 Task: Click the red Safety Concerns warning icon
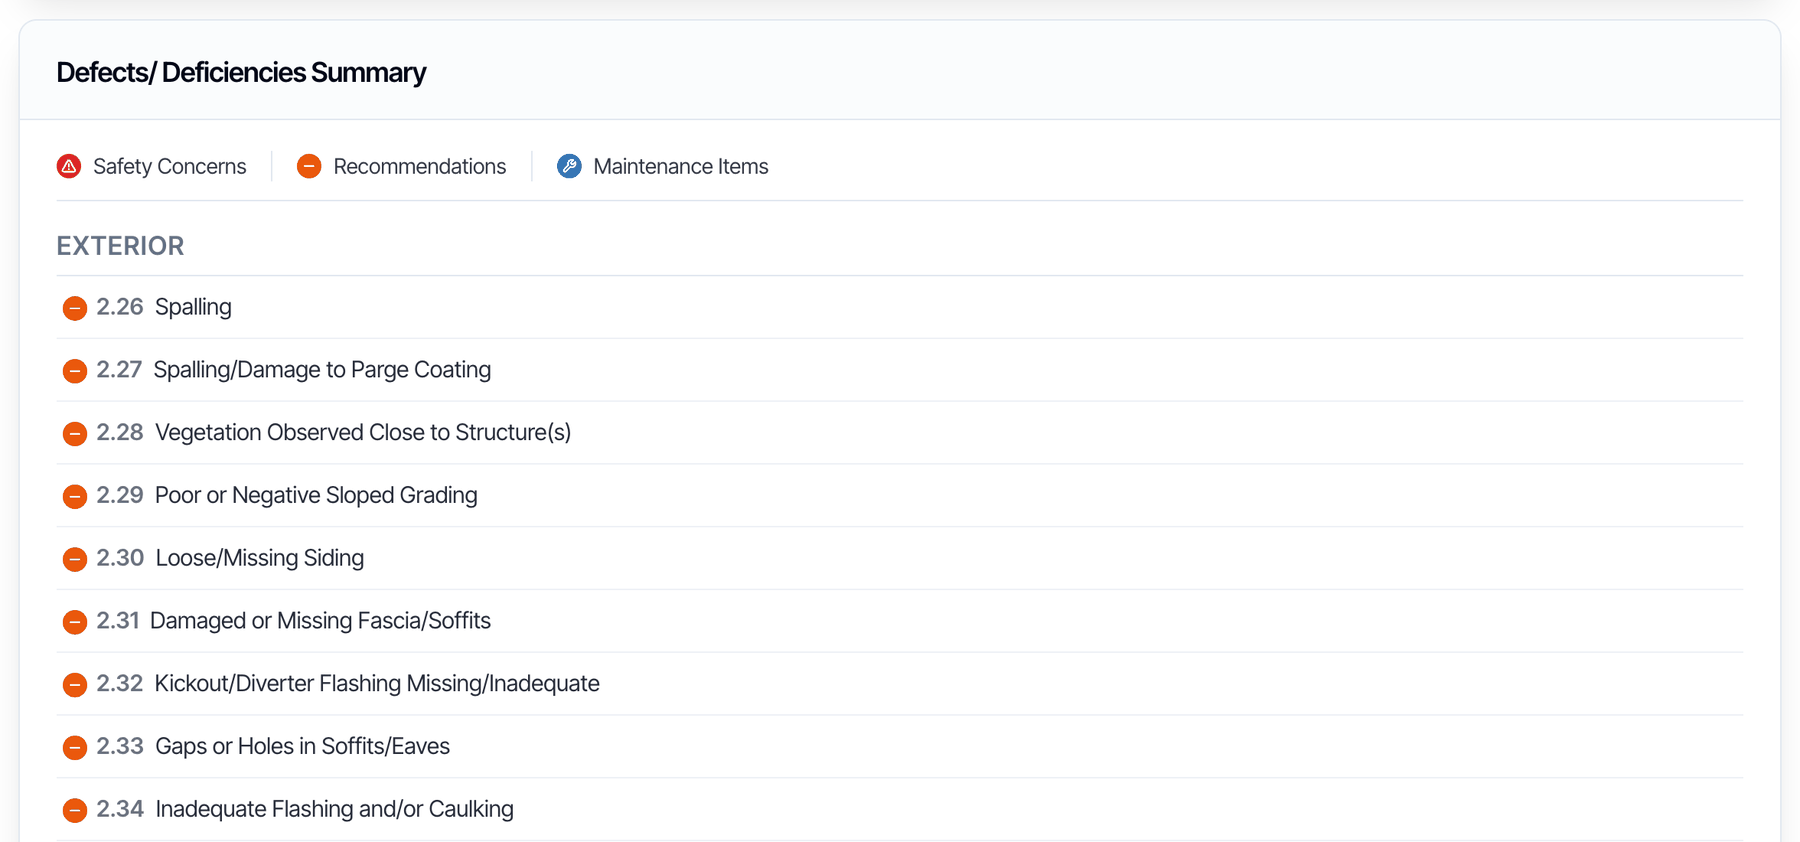coord(69,166)
